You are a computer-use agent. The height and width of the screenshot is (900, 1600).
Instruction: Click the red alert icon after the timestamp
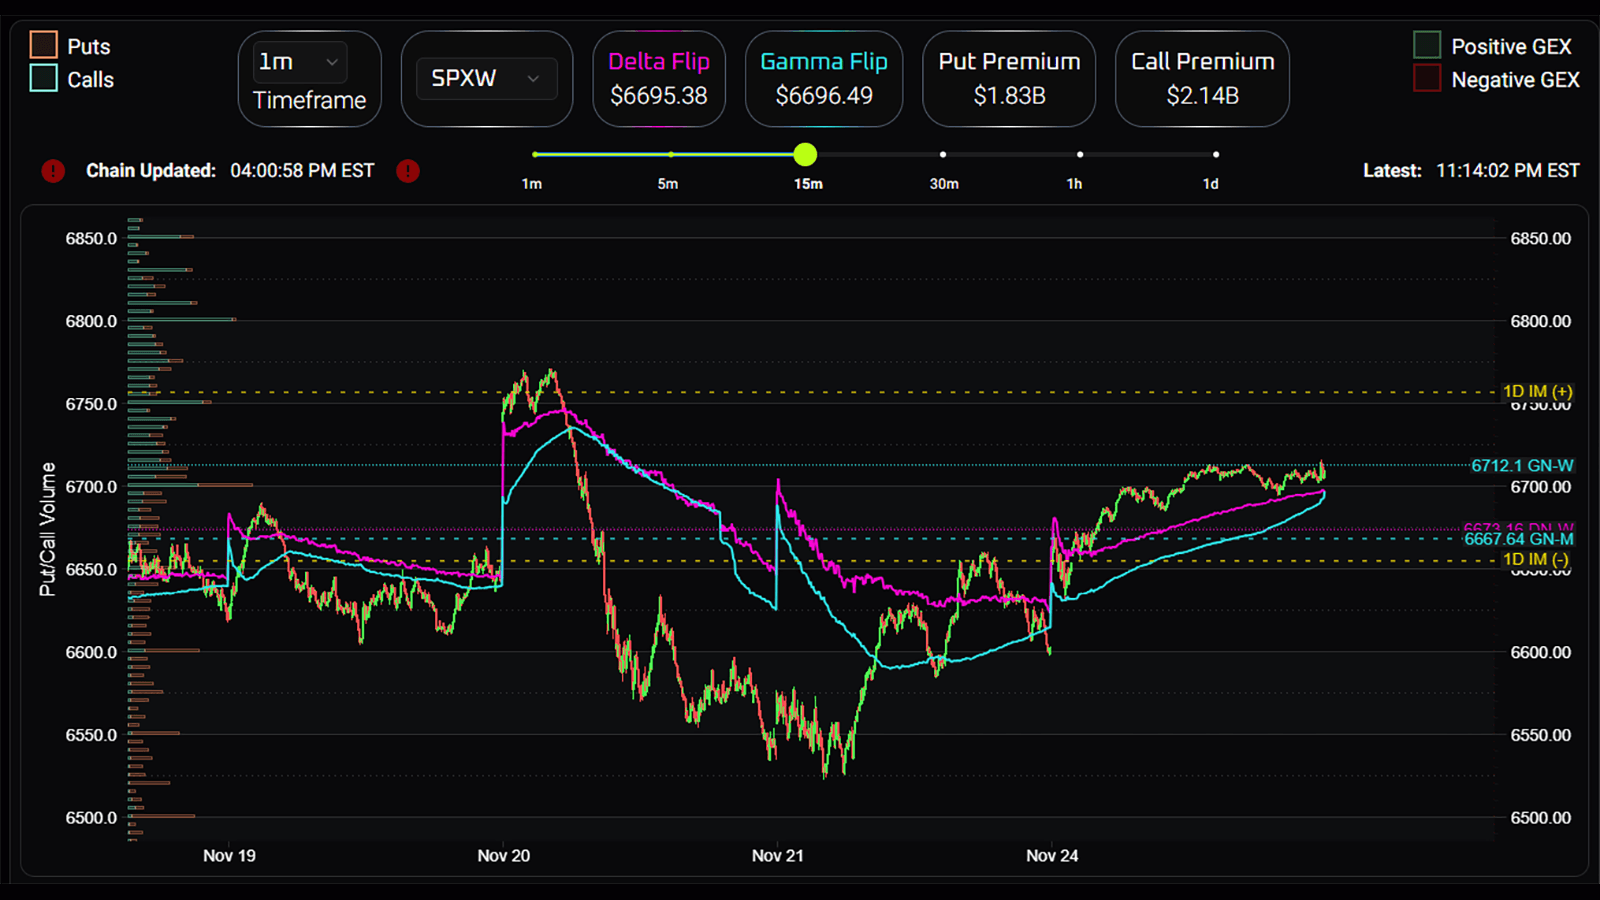coord(407,171)
